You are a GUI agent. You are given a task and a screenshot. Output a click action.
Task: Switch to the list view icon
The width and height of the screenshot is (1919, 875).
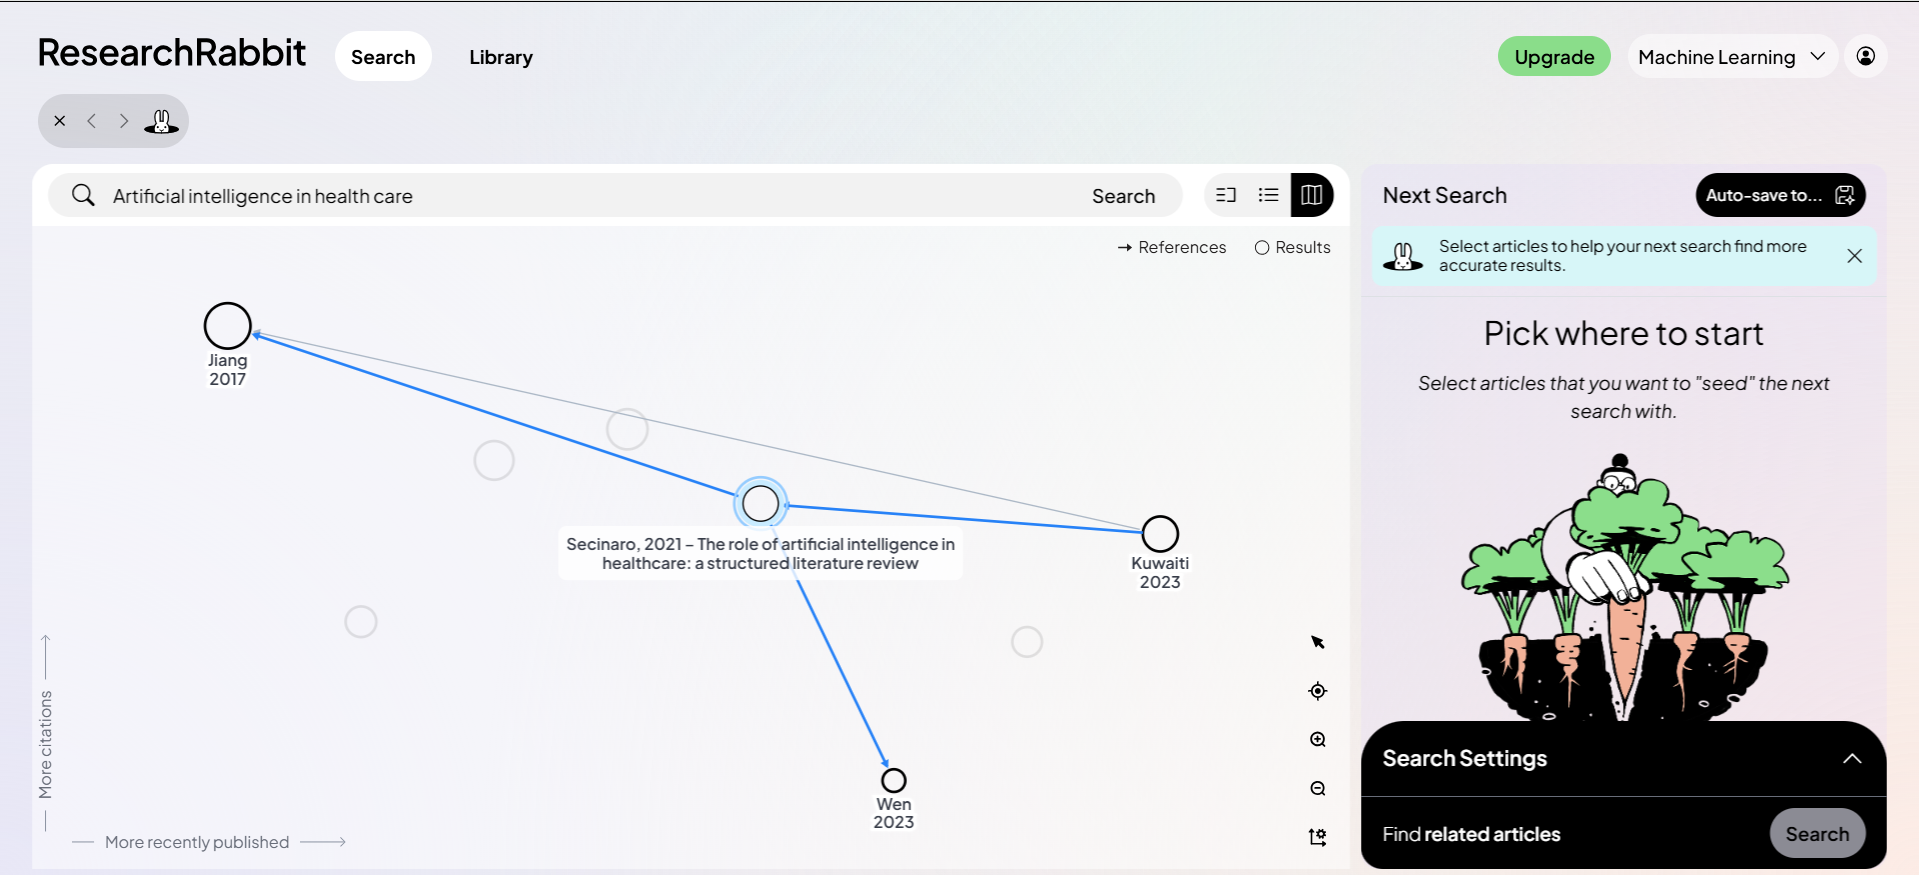[1268, 195]
